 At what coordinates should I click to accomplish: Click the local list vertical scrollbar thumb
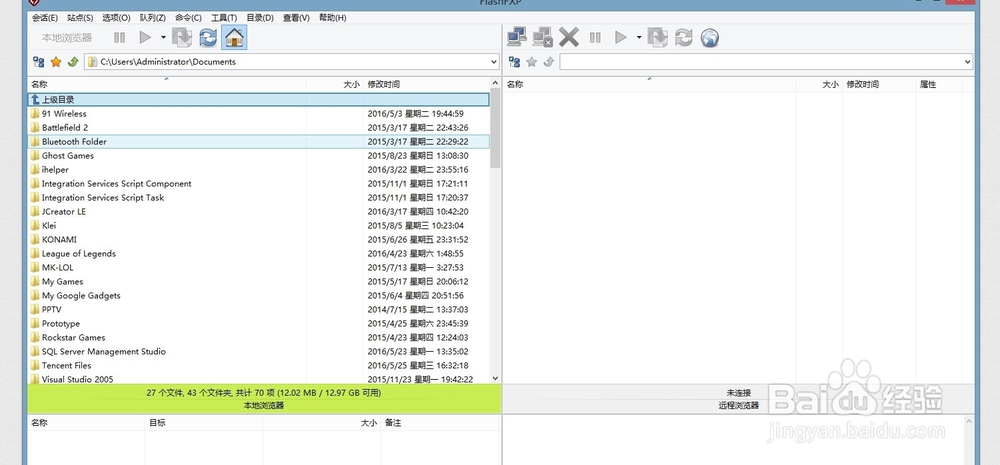[x=495, y=129]
